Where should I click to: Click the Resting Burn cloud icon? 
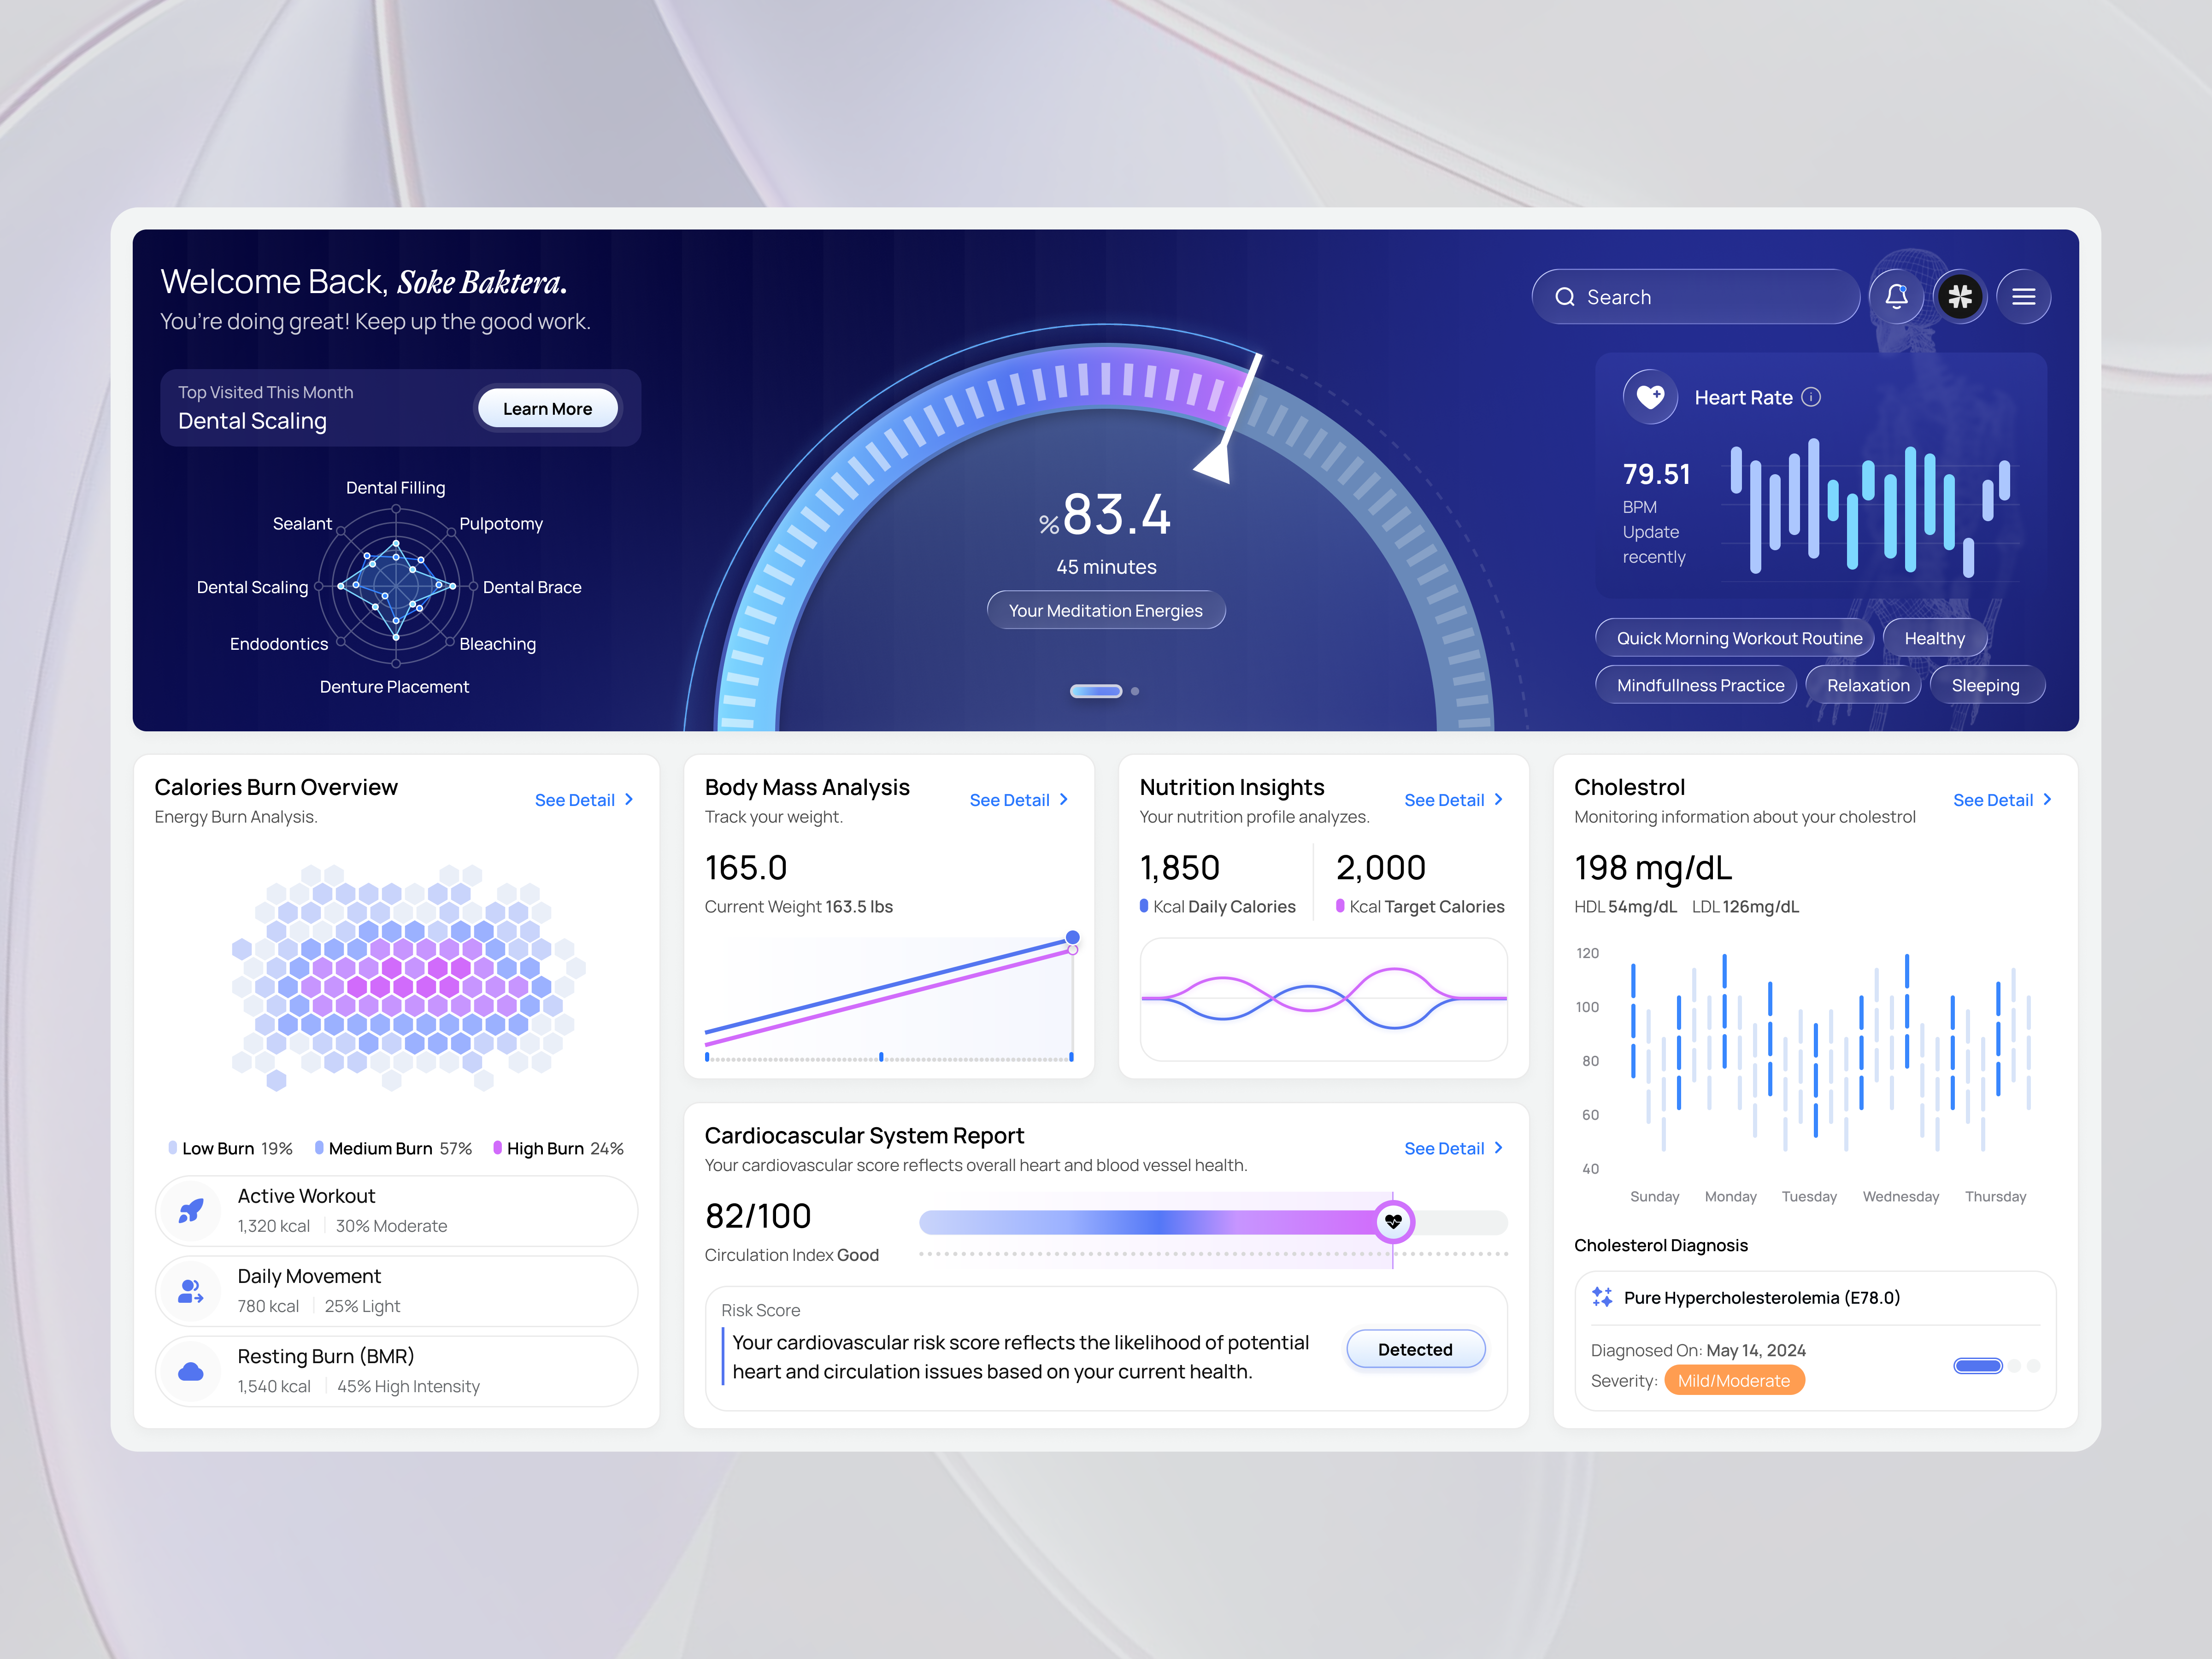[190, 1371]
